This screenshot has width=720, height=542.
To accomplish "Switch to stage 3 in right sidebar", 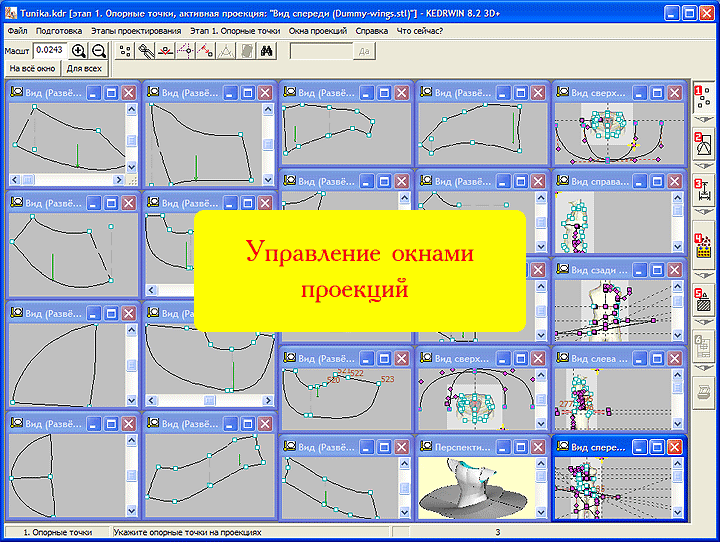I will (x=703, y=190).
